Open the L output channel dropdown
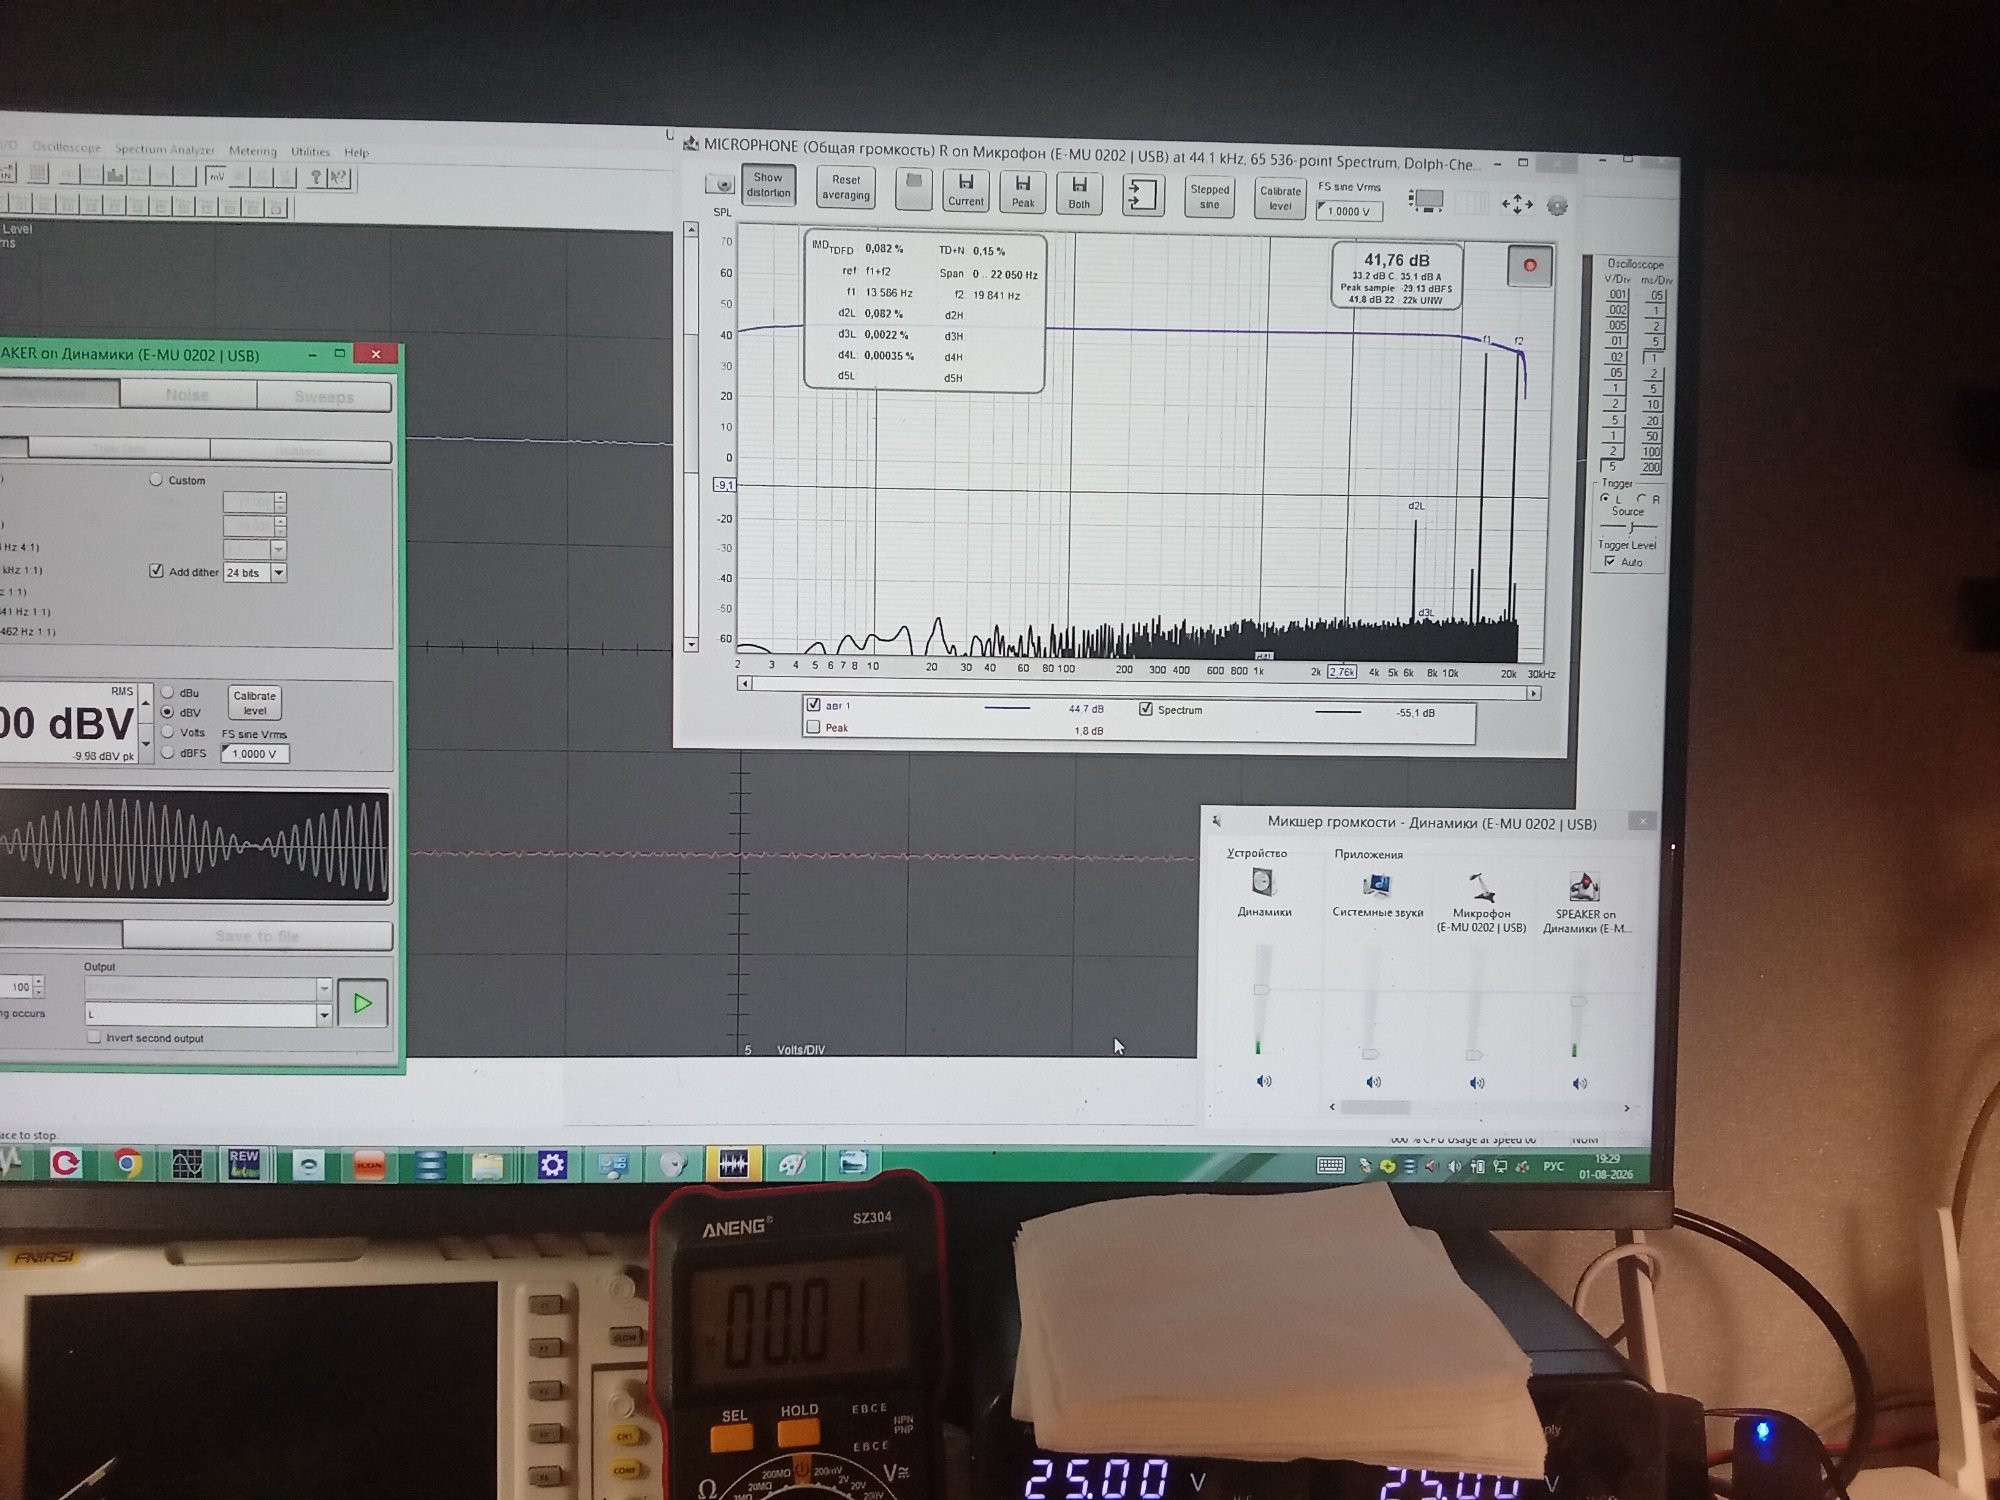The height and width of the screenshot is (1500, 2000). pos(324,1015)
